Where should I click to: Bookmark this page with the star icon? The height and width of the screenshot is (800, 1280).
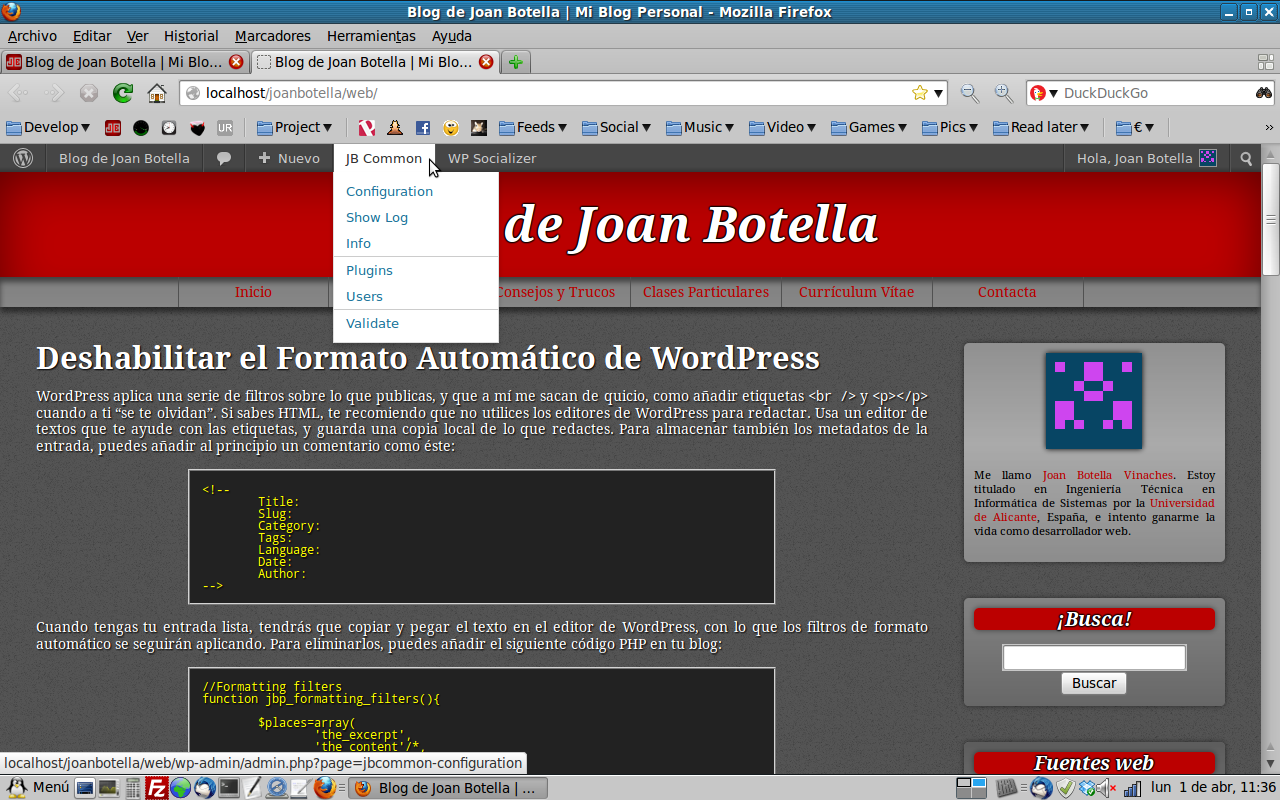[x=920, y=93]
